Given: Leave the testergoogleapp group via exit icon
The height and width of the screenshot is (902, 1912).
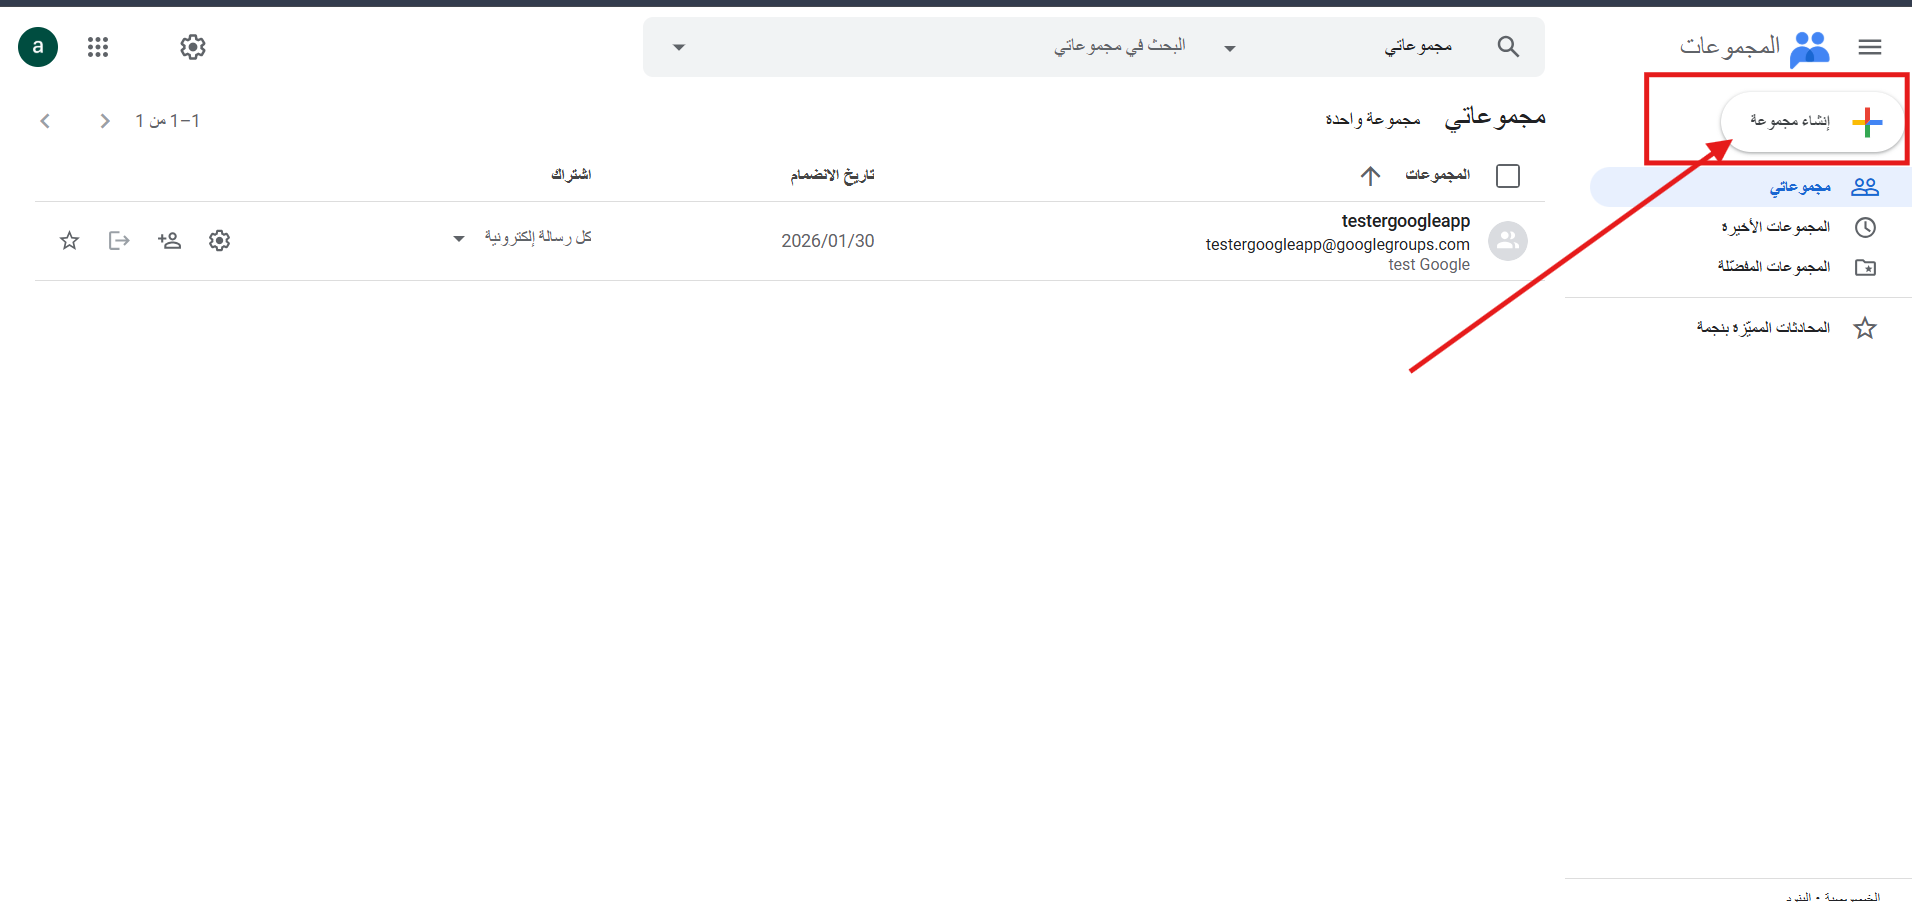Looking at the screenshot, I should 119,240.
